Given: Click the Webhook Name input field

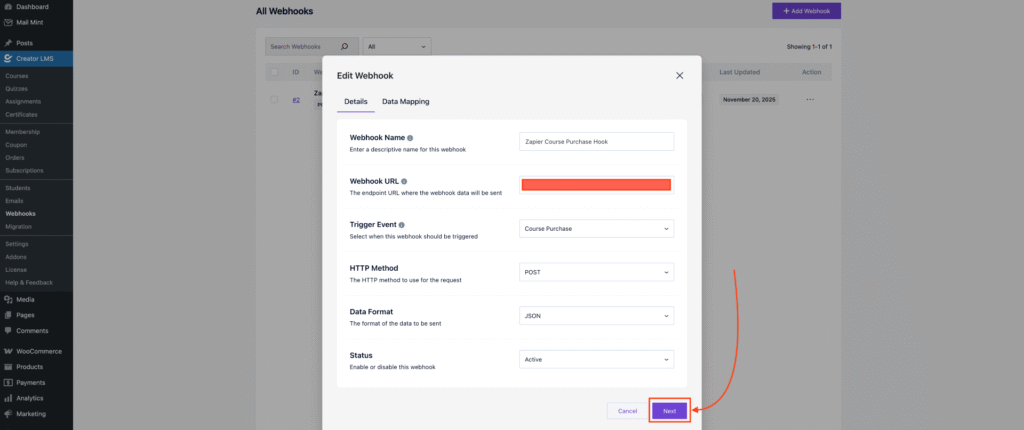Looking at the screenshot, I should 597,142.
